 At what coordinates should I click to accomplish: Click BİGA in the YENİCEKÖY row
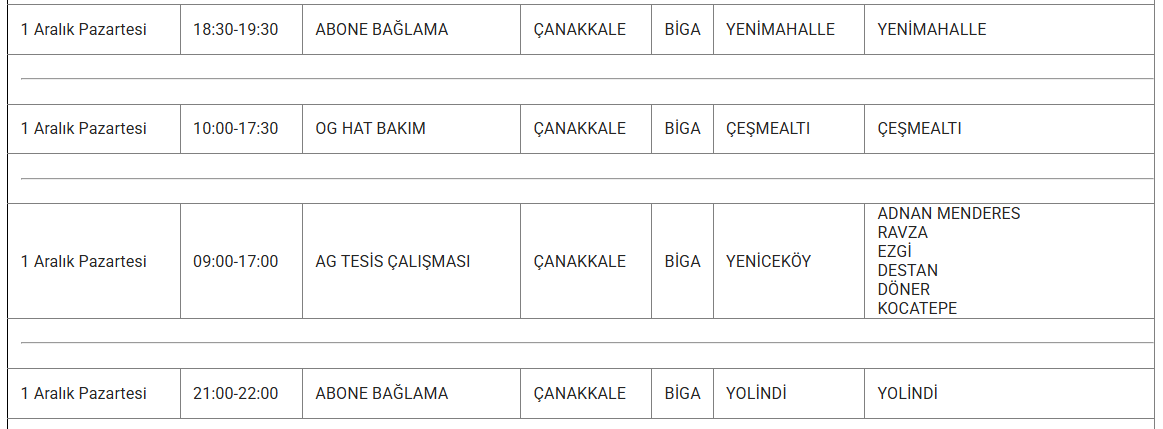[682, 261]
